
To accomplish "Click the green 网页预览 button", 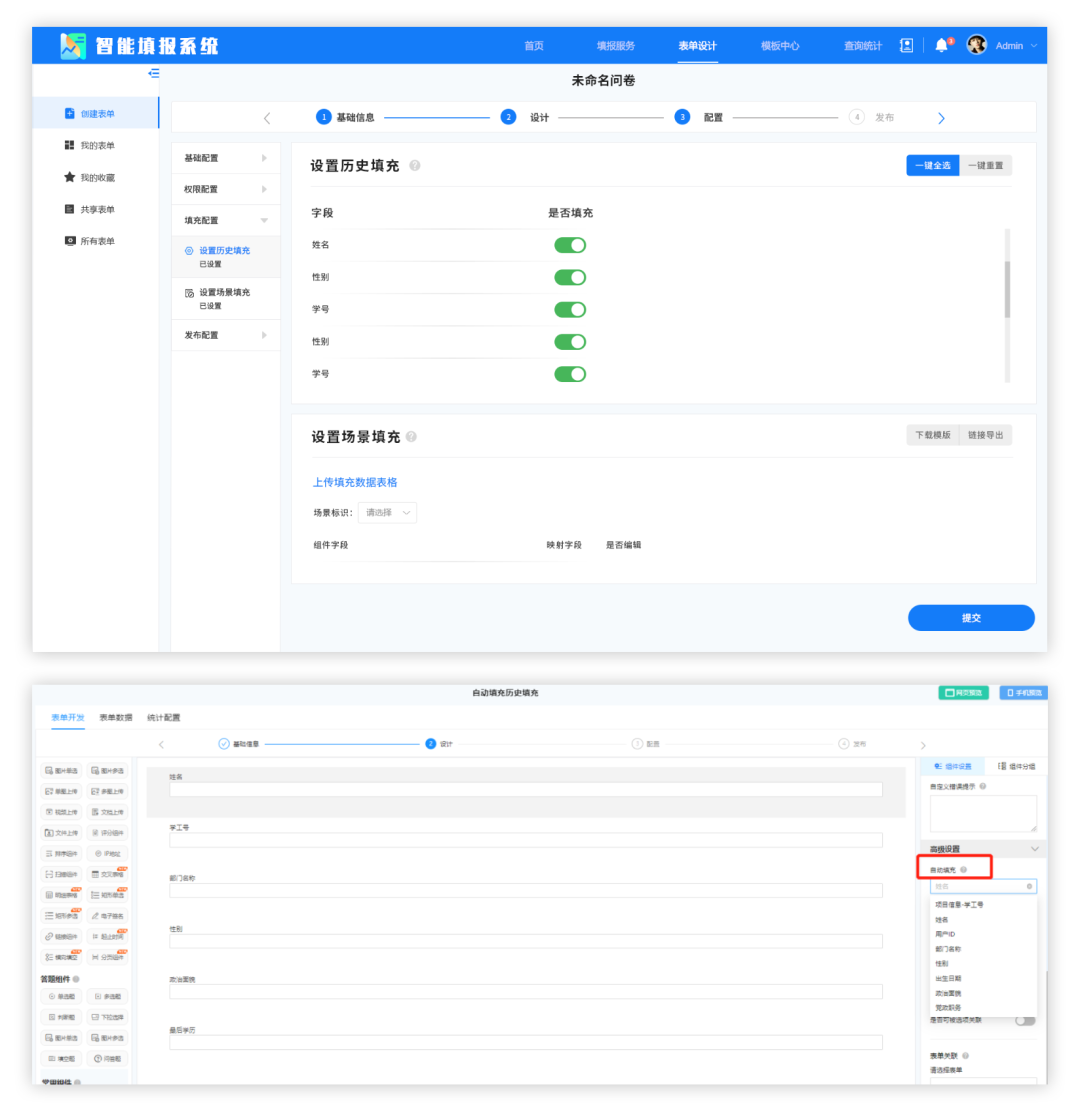I will point(963,692).
